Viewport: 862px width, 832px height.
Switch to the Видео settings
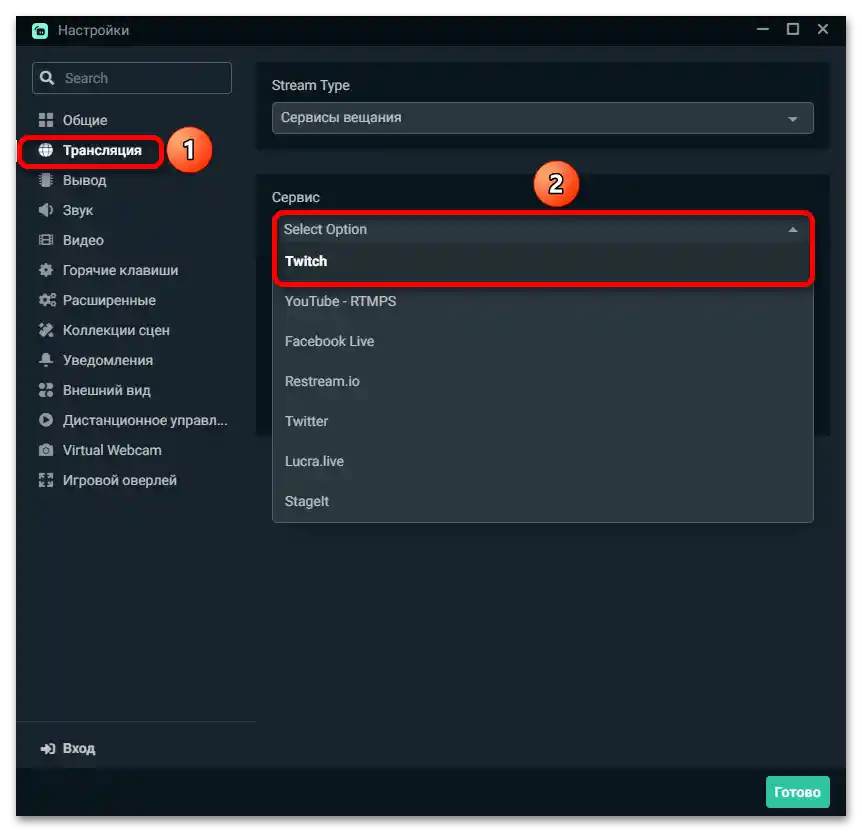click(x=83, y=240)
